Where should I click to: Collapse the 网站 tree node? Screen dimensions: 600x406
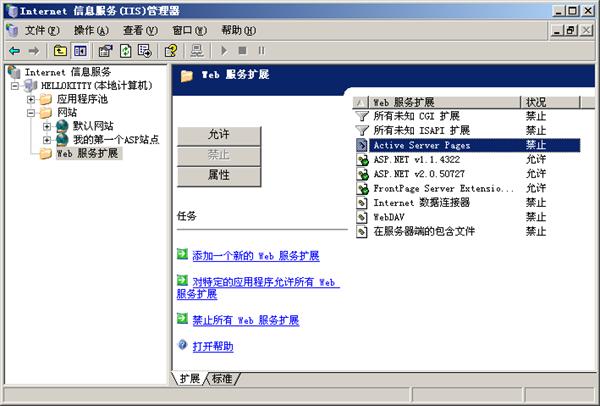click(31, 113)
